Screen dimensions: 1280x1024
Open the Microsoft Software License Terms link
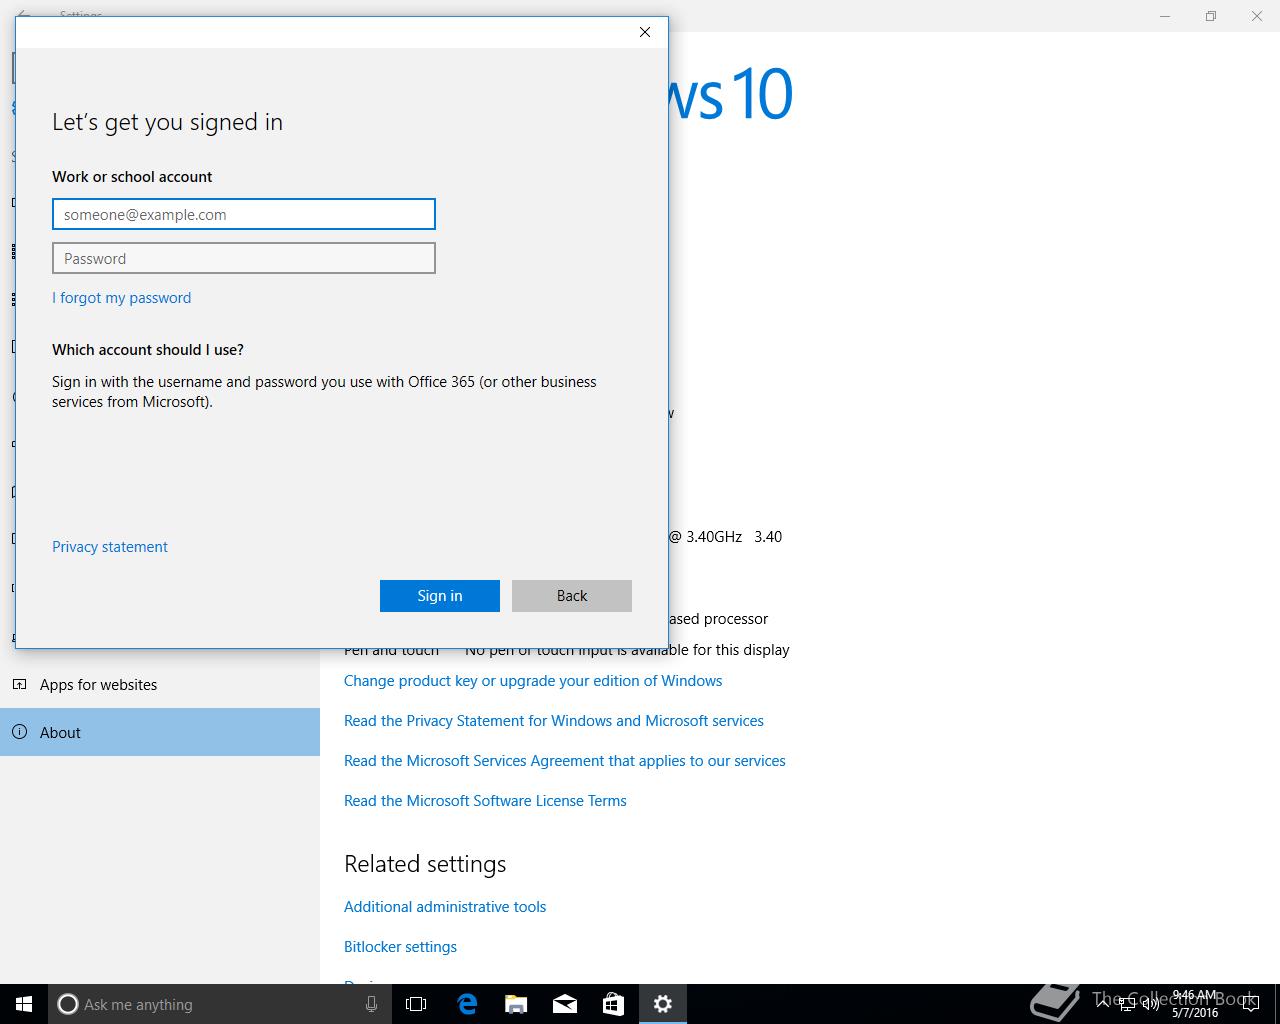[x=485, y=801]
